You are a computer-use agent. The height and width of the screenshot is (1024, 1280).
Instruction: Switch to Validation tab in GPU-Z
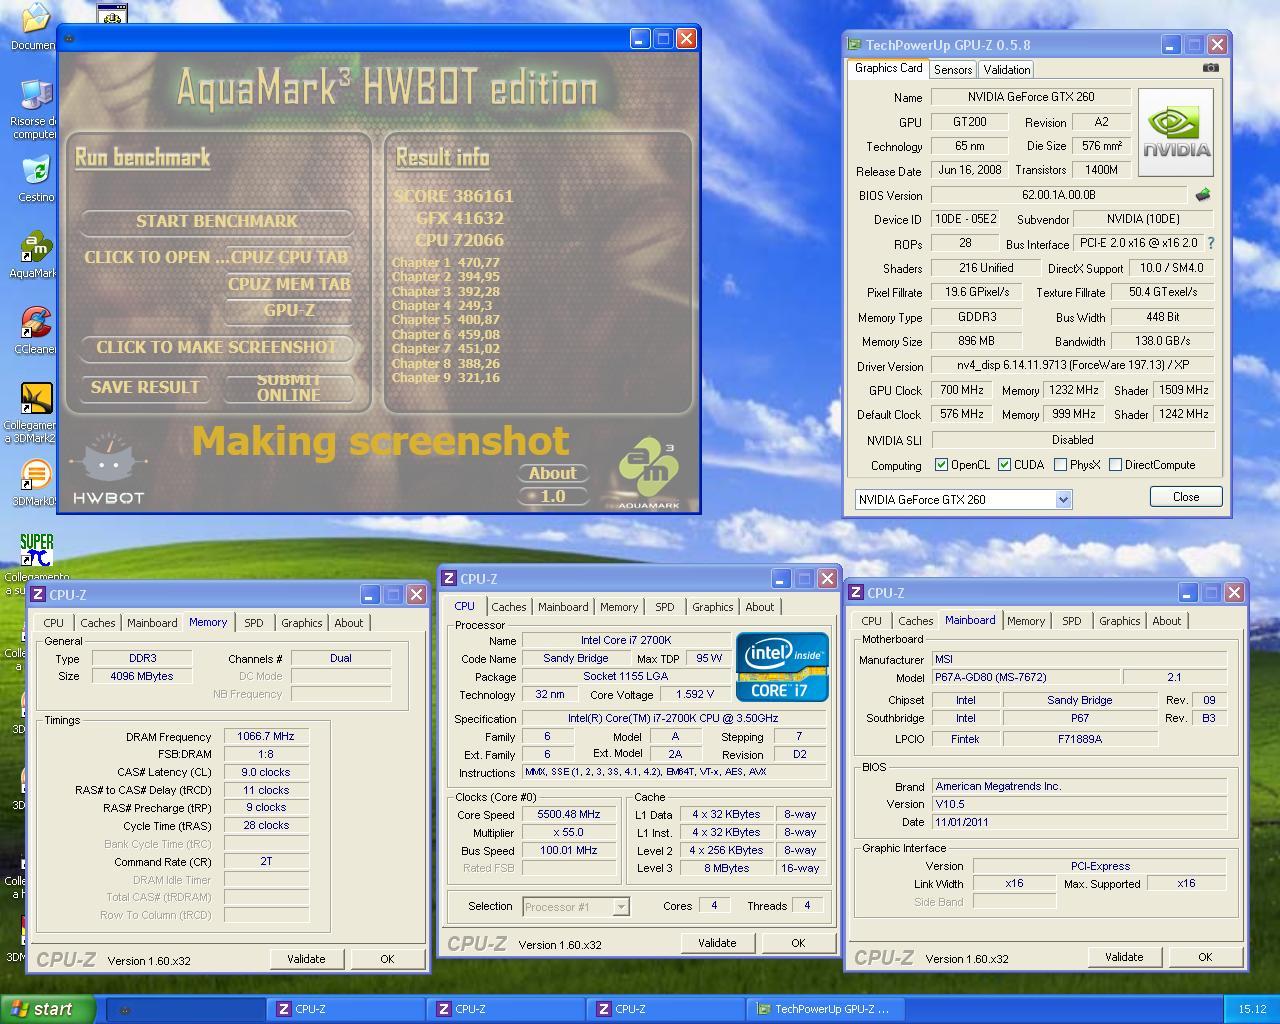[1006, 70]
